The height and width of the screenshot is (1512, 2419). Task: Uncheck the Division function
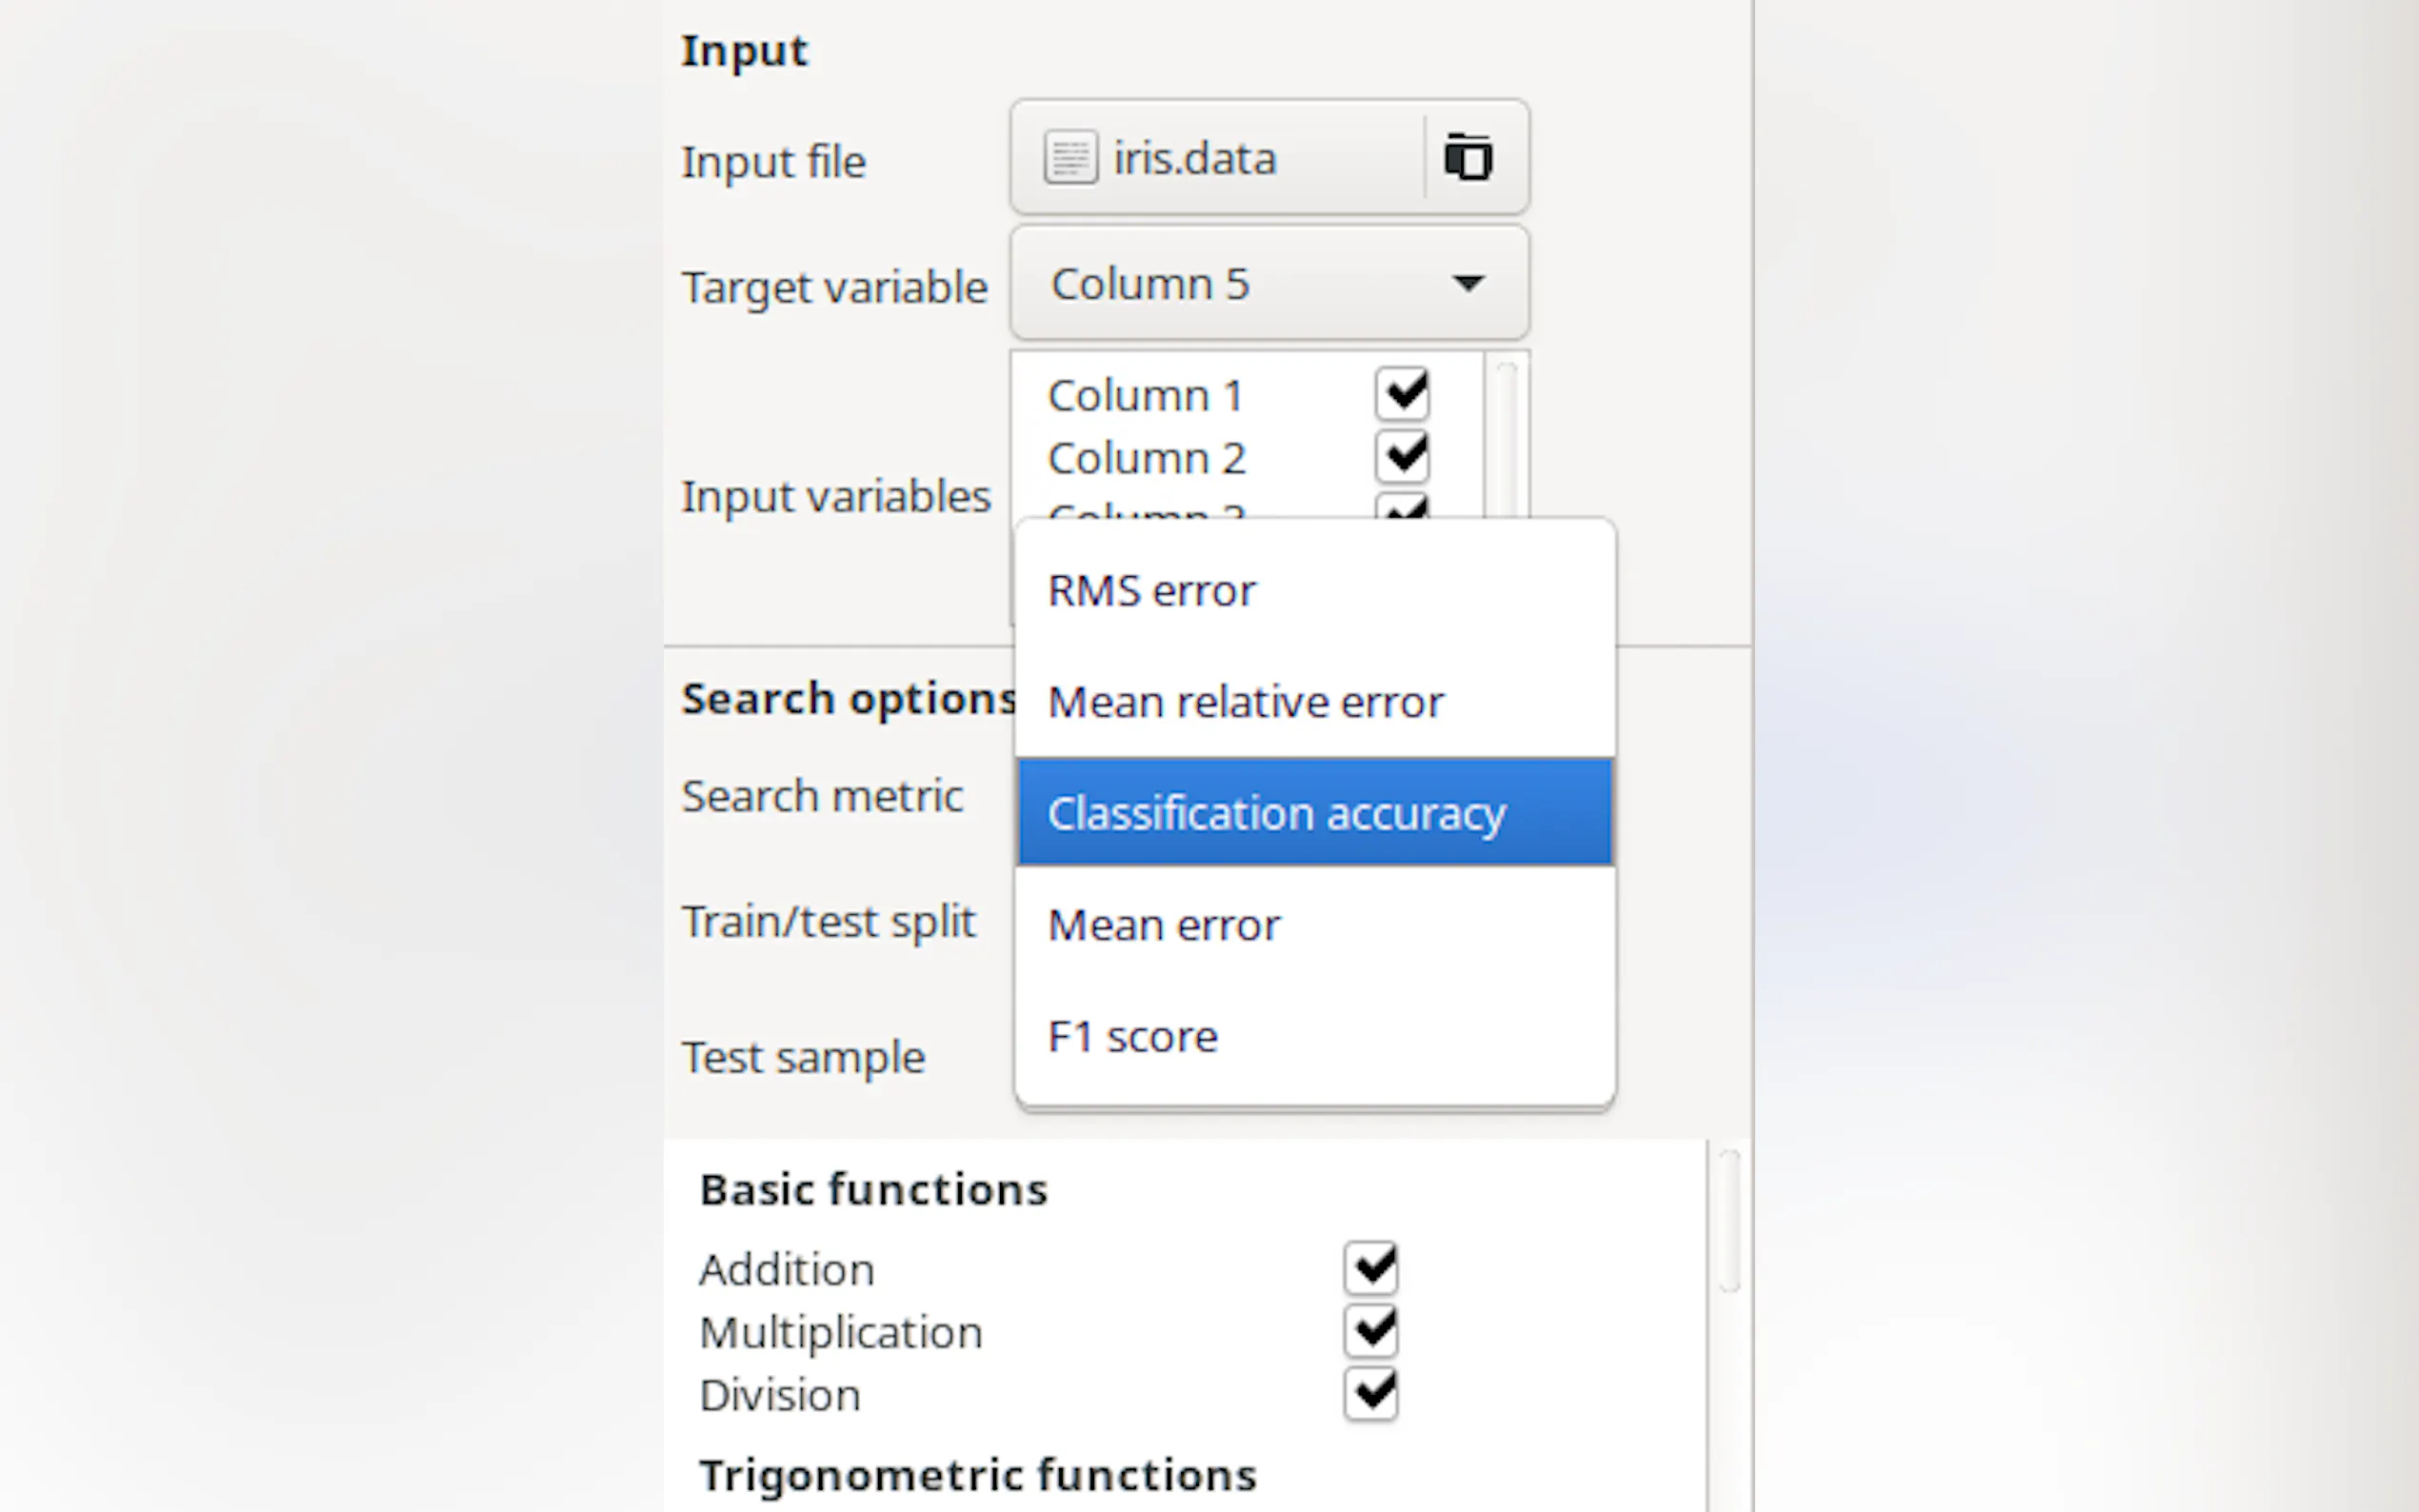coord(1370,1394)
